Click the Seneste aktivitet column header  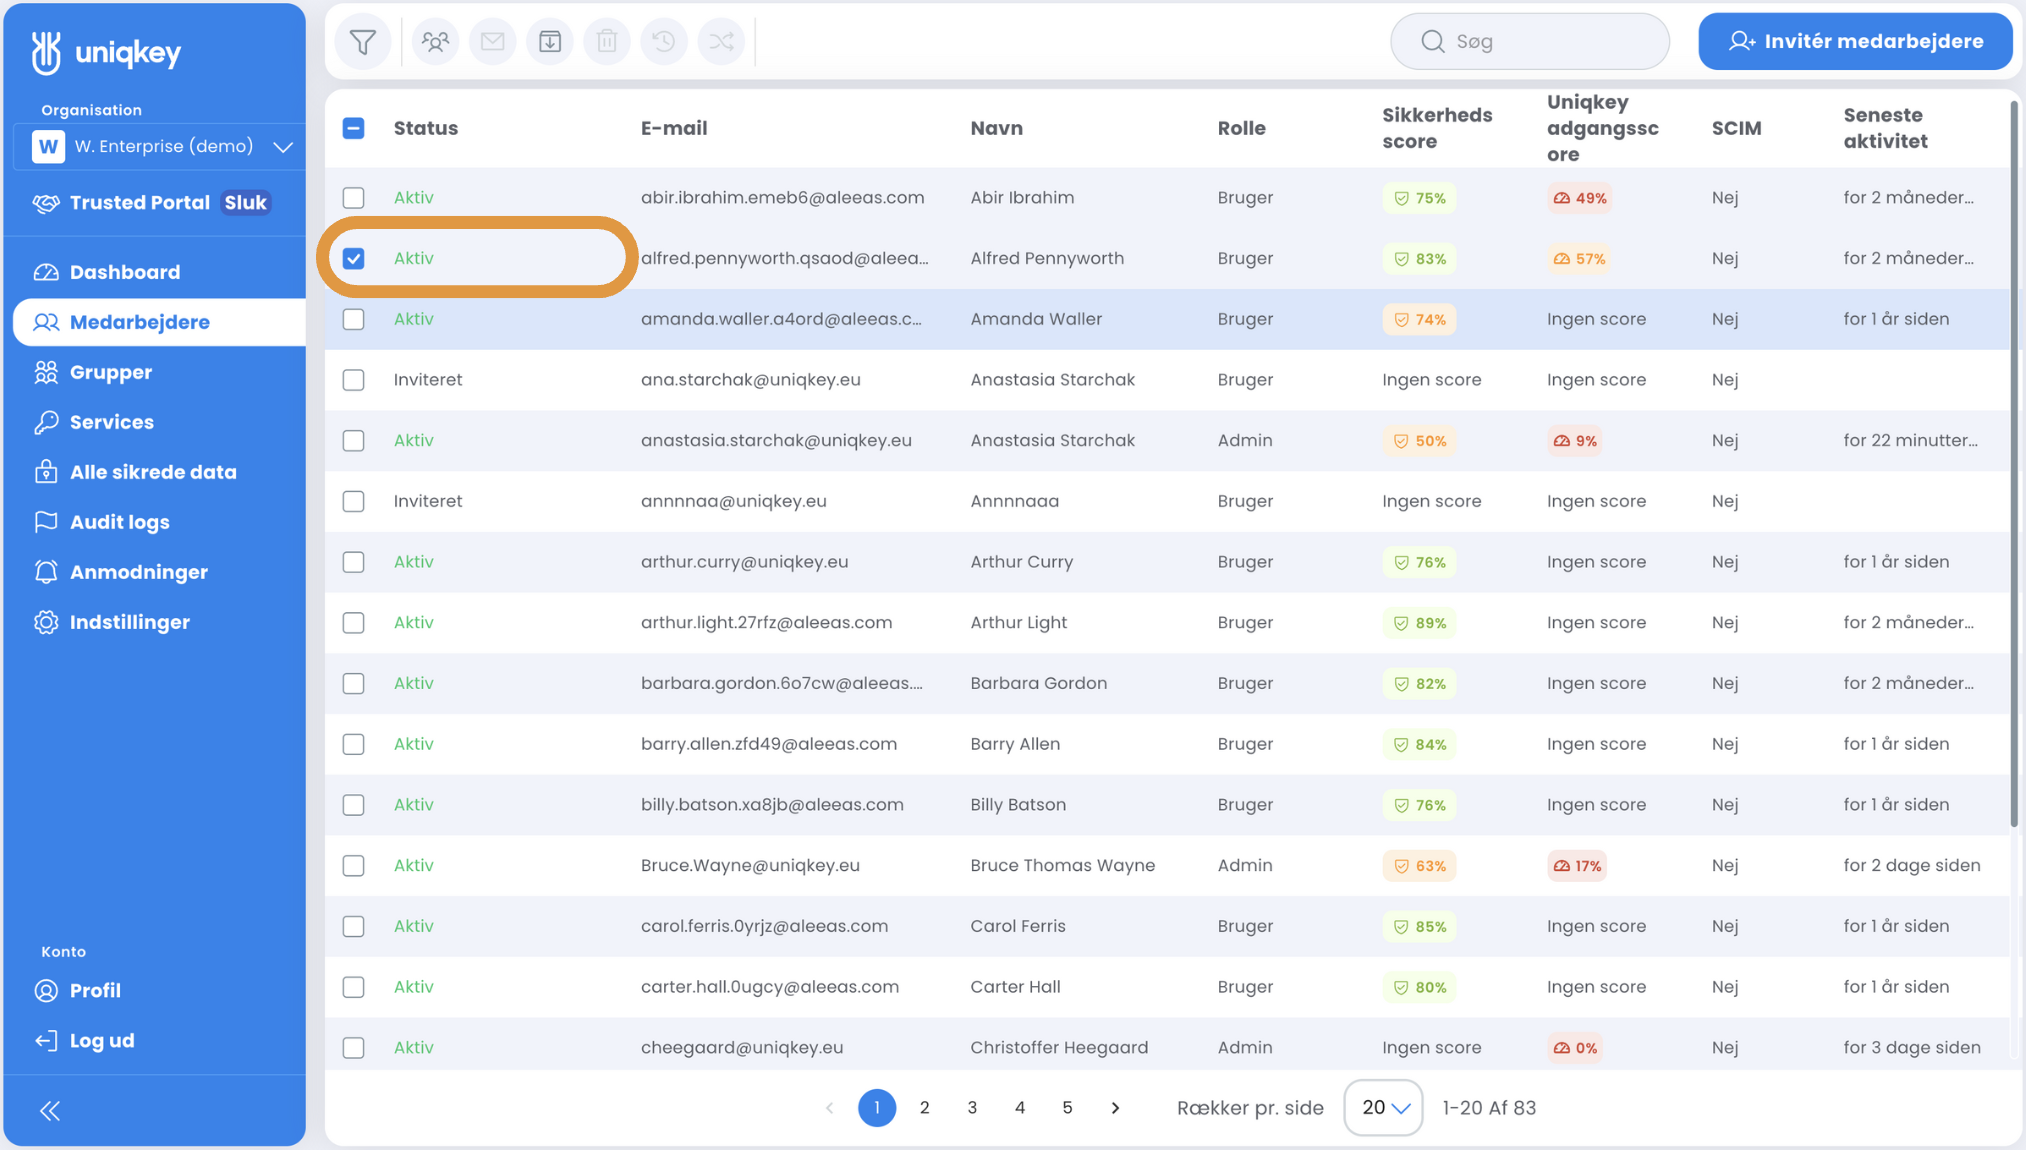[x=1886, y=128]
